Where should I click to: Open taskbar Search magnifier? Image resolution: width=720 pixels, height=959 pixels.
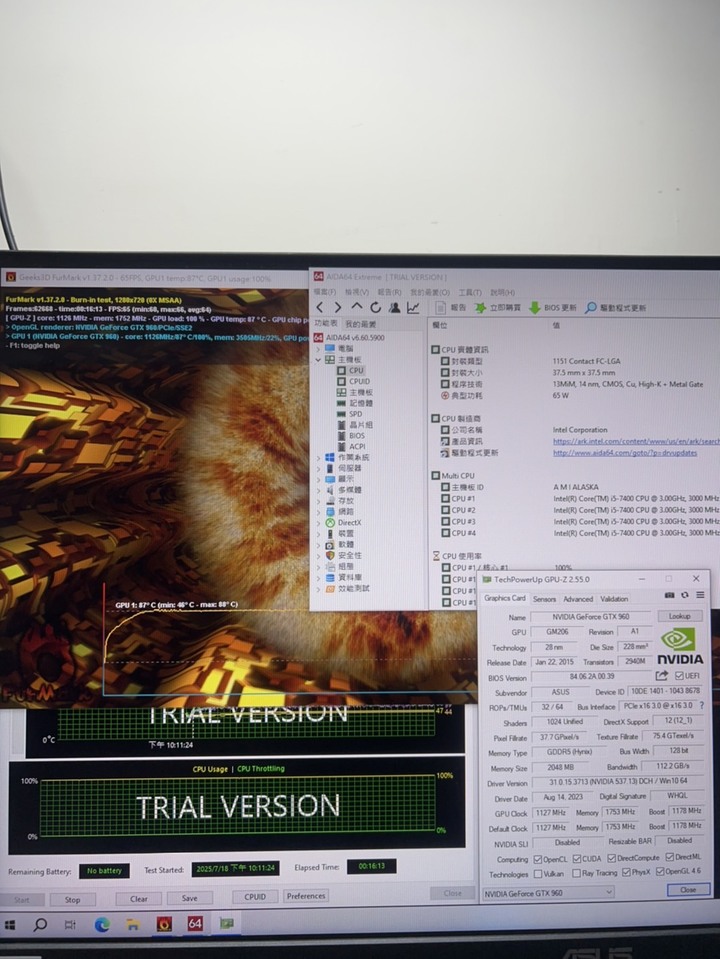[x=40, y=924]
